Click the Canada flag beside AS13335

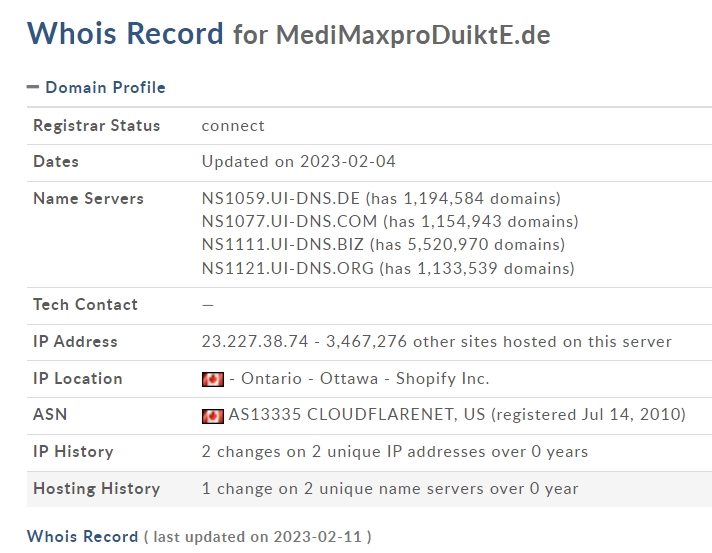tap(213, 416)
